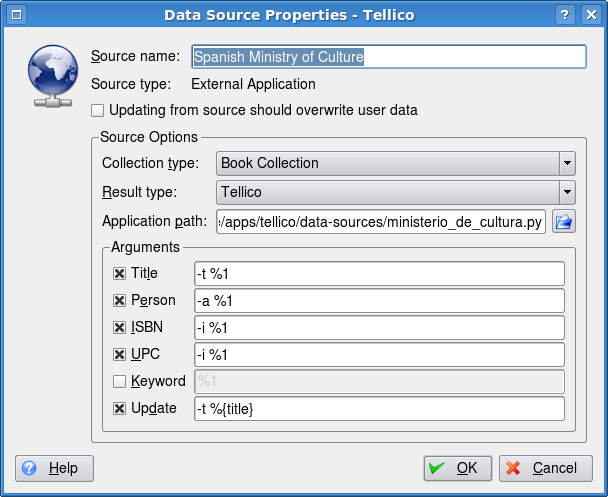Click the question mark help icon in titlebar
608x497 pixels.
point(565,15)
